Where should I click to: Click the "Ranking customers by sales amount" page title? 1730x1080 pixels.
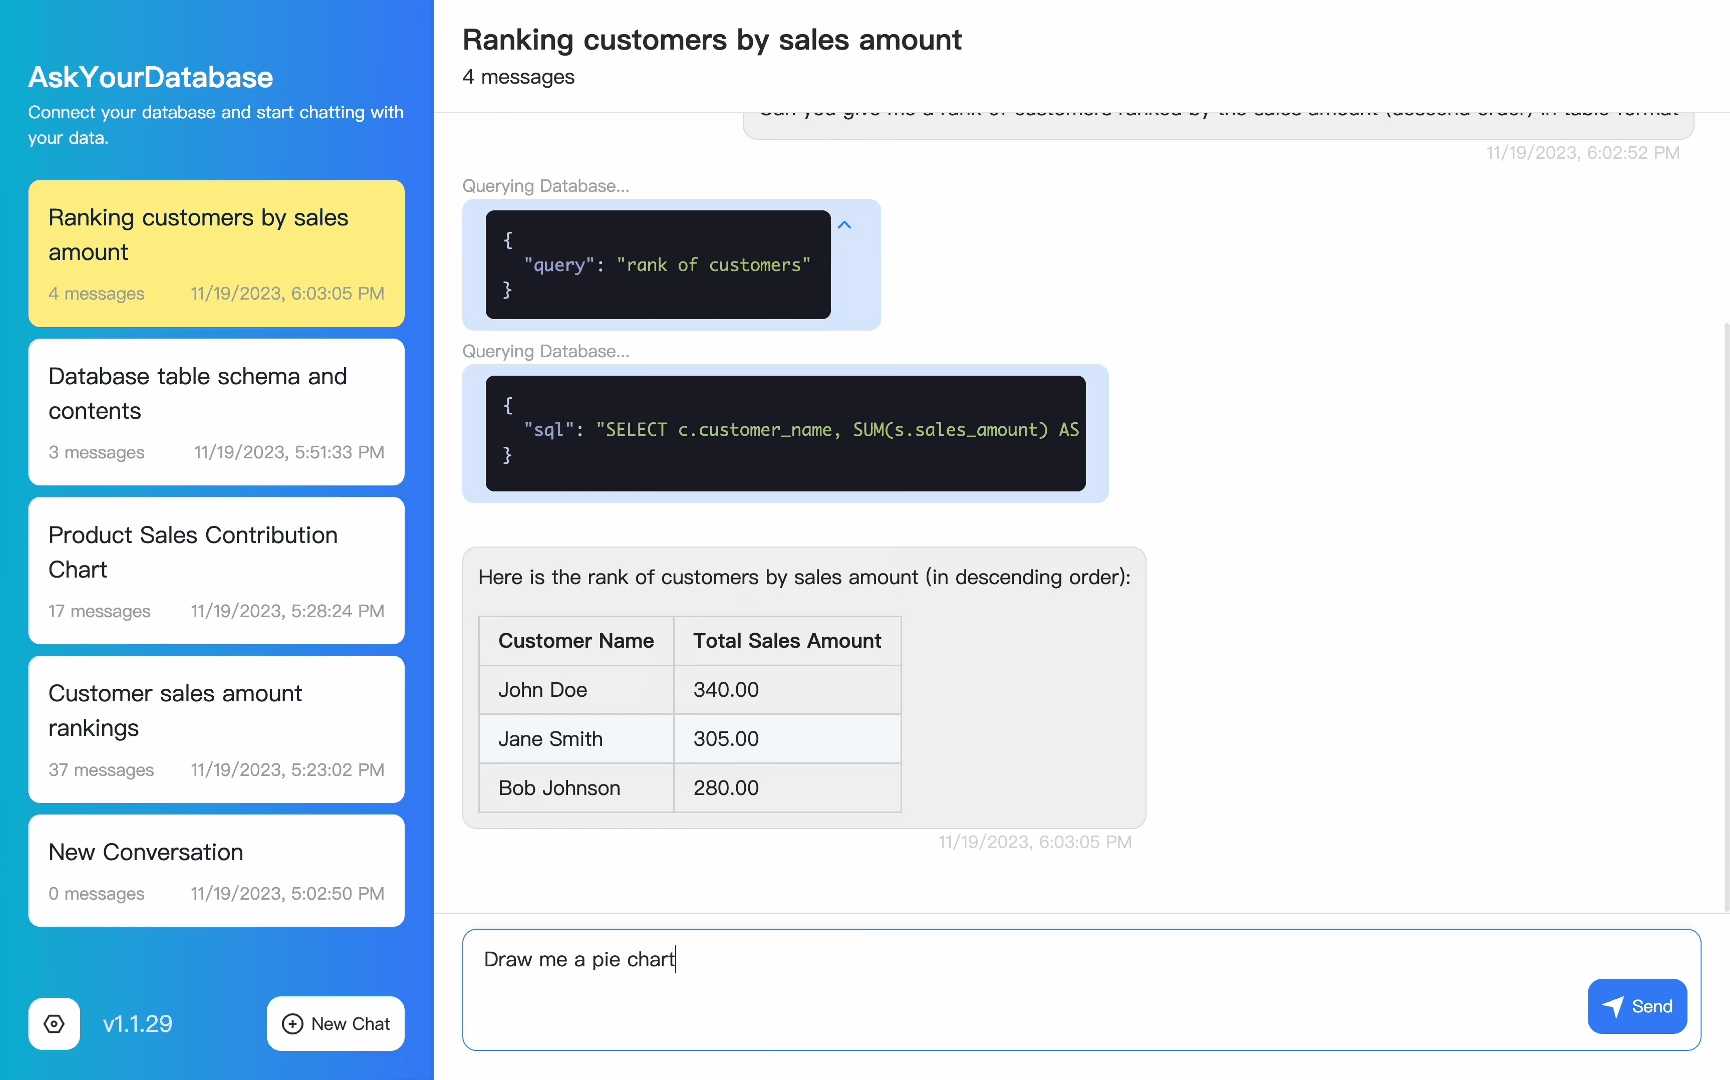pos(712,40)
